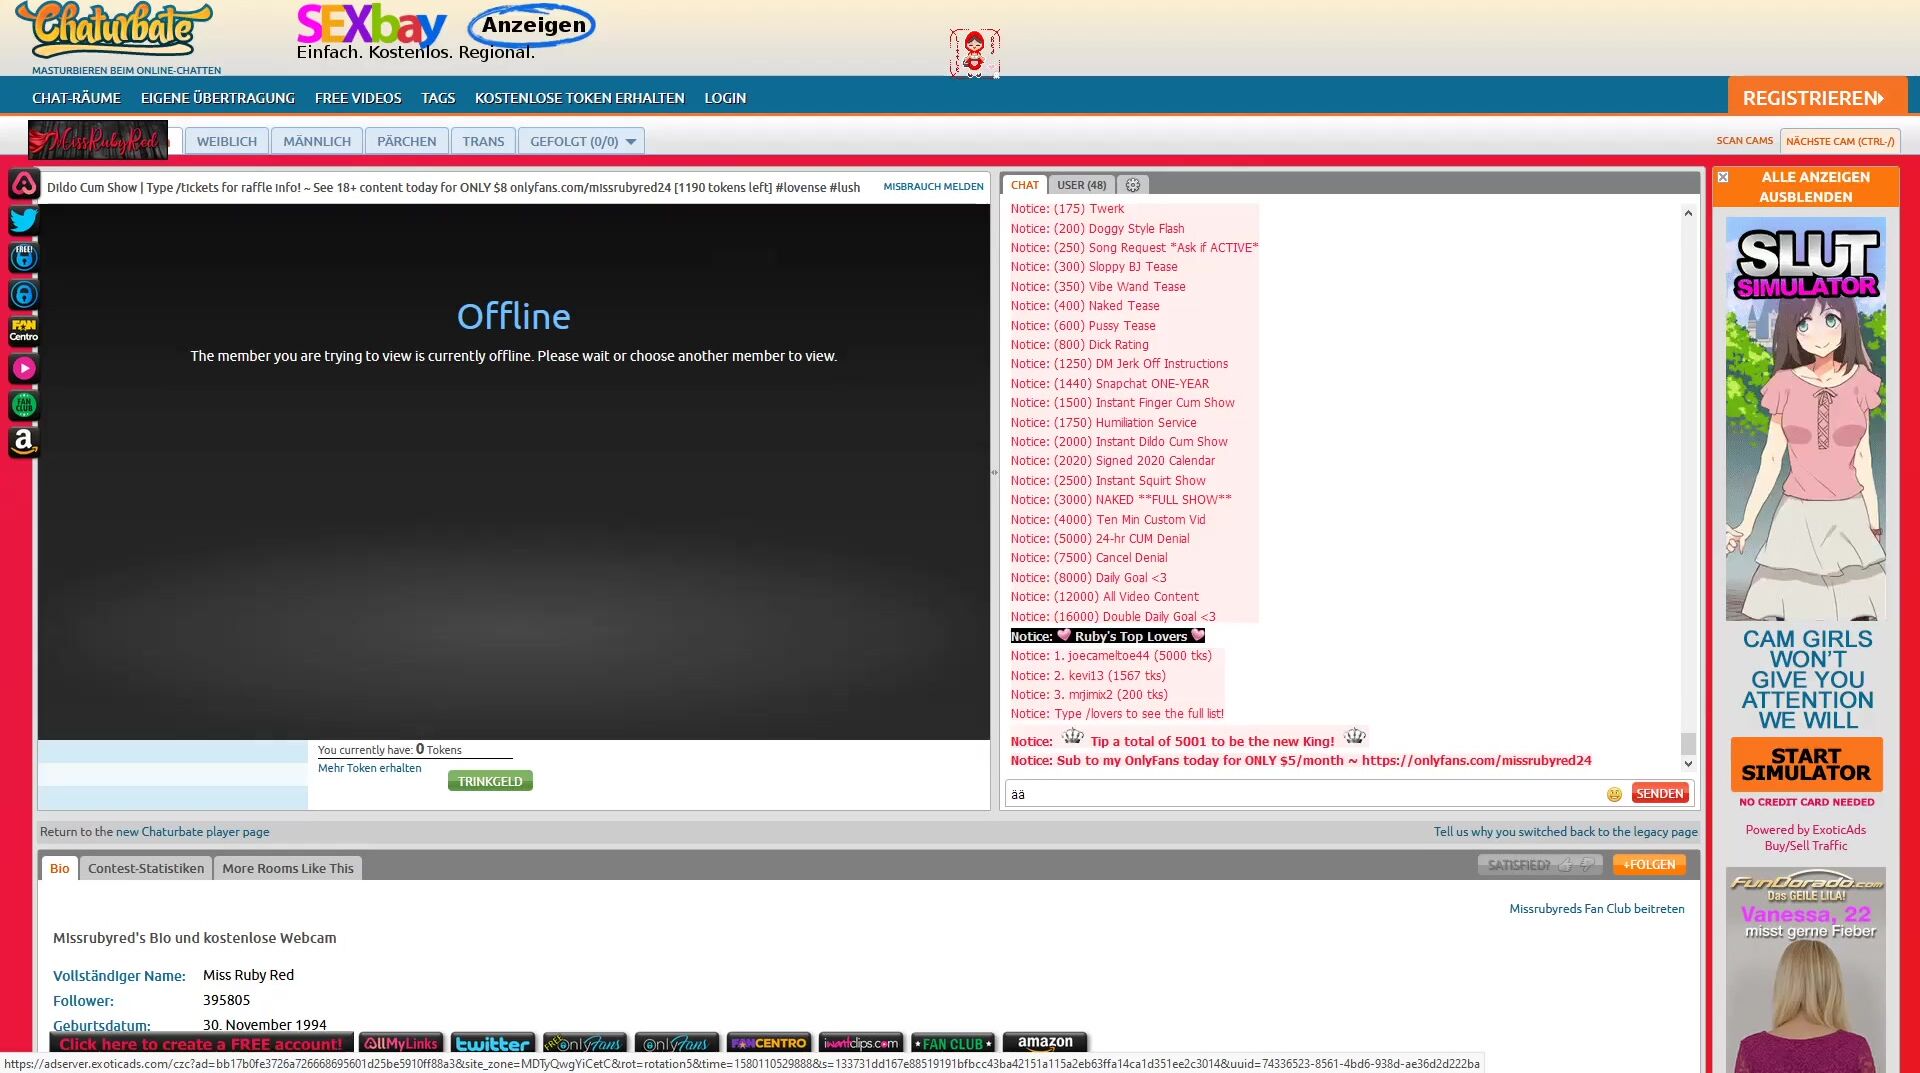Click the FREE! padlock sidebar icon
This screenshot has height=1073, width=1920.
pyautogui.click(x=24, y=257)
